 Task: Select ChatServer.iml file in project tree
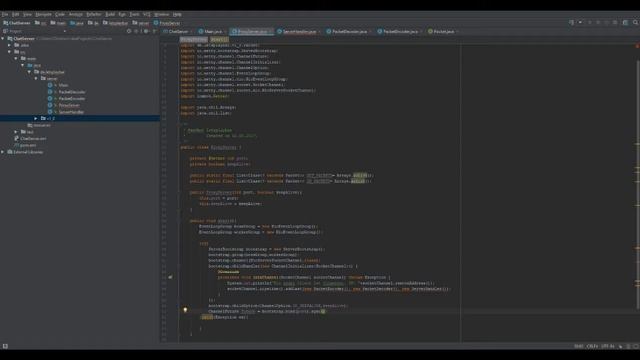[x=31, y=138]
